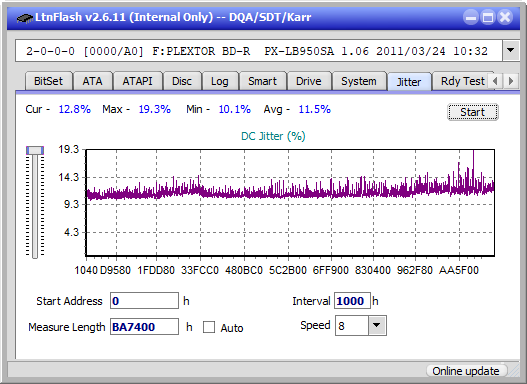The image size is (527, 384).
Task: Open the Rdy Test tab
Action: [462, 81]
